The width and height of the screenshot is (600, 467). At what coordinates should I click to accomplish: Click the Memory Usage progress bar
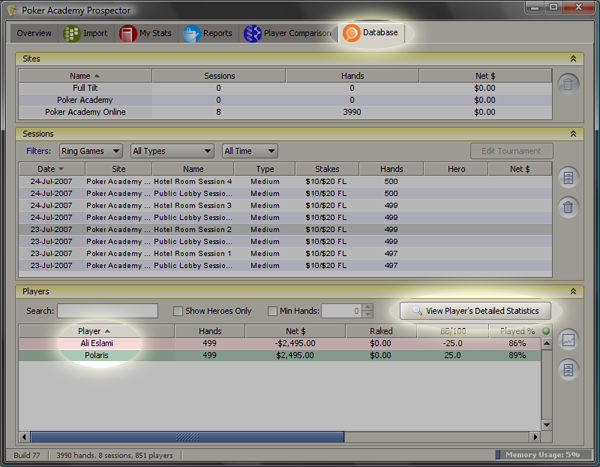pyautogui.click(x=543, y=455)
